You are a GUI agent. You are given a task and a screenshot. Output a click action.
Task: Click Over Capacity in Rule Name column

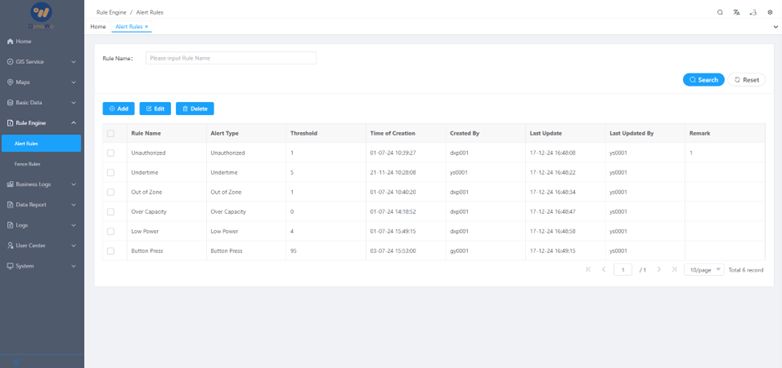point(149,212)
